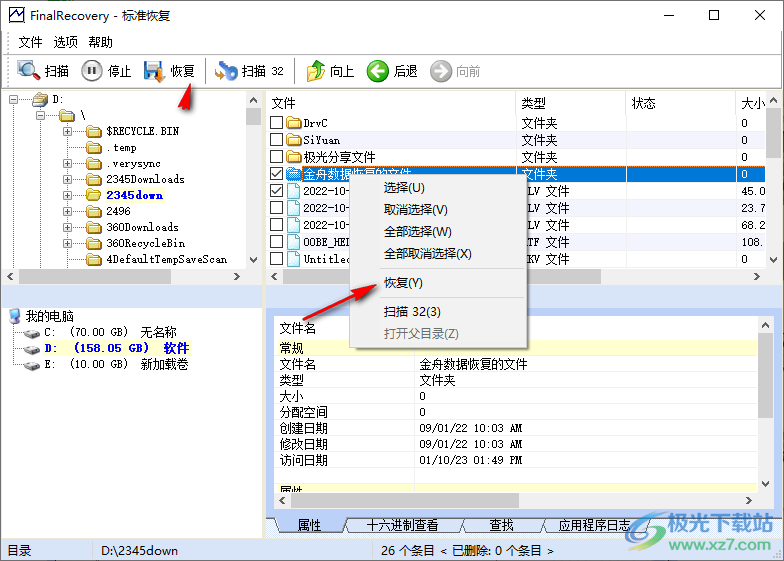This screenshot has height=561, width=784.
Task: Switch to the 应用程序日志 tab
Action: coord(594,525)
